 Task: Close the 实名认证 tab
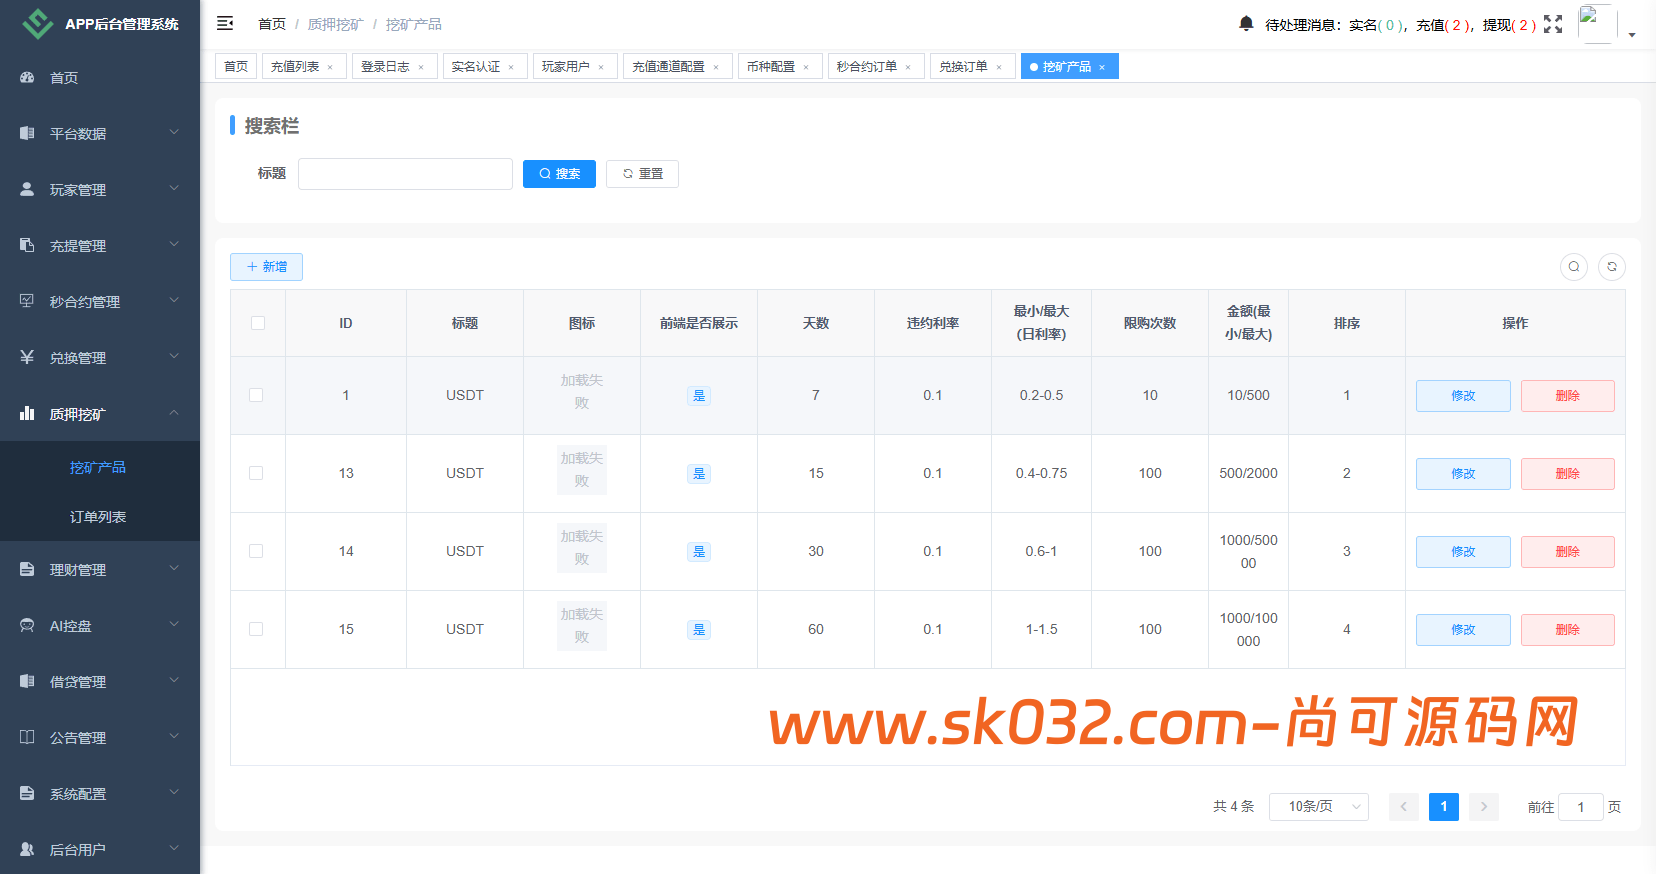point(511,67)
